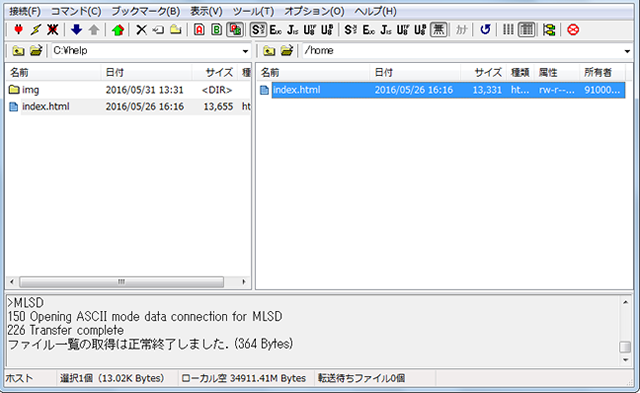Click 13,655 size of local index.html

[218, 107]
